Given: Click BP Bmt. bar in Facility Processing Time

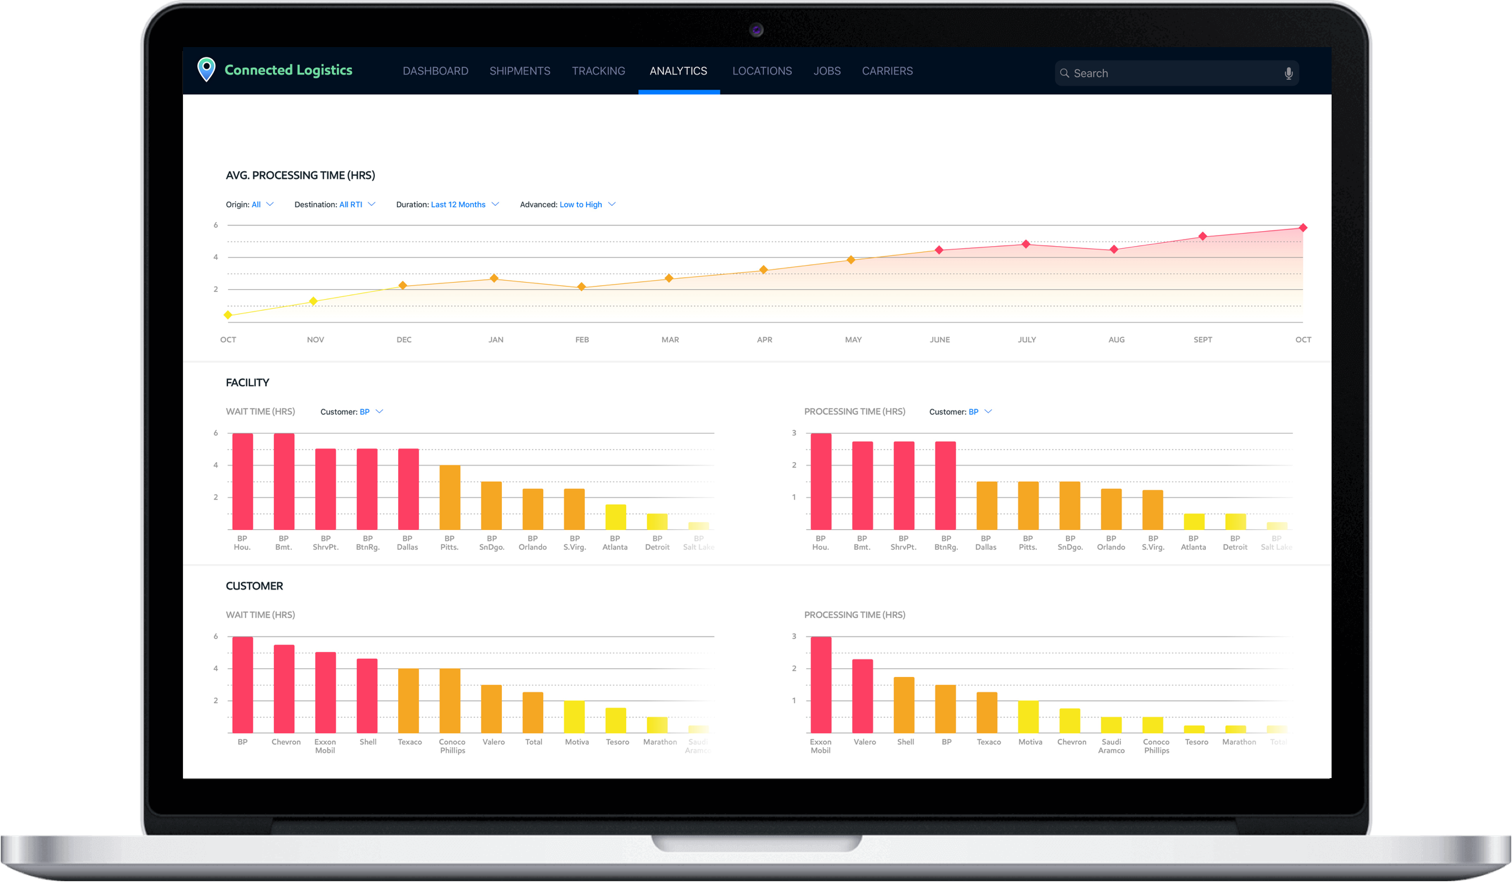Looking at the screenshot, I should pyautogui.click(x=862, y=485).
